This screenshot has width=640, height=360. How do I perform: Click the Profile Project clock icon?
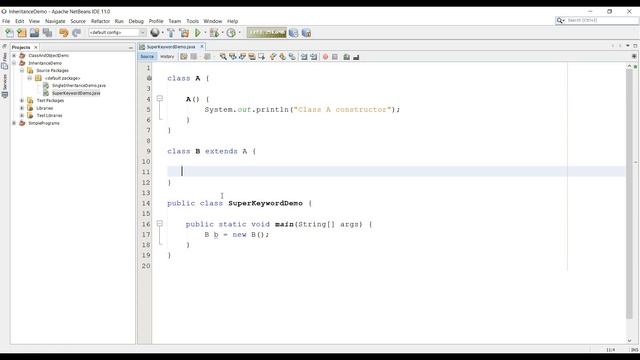(x=231, y=33)
